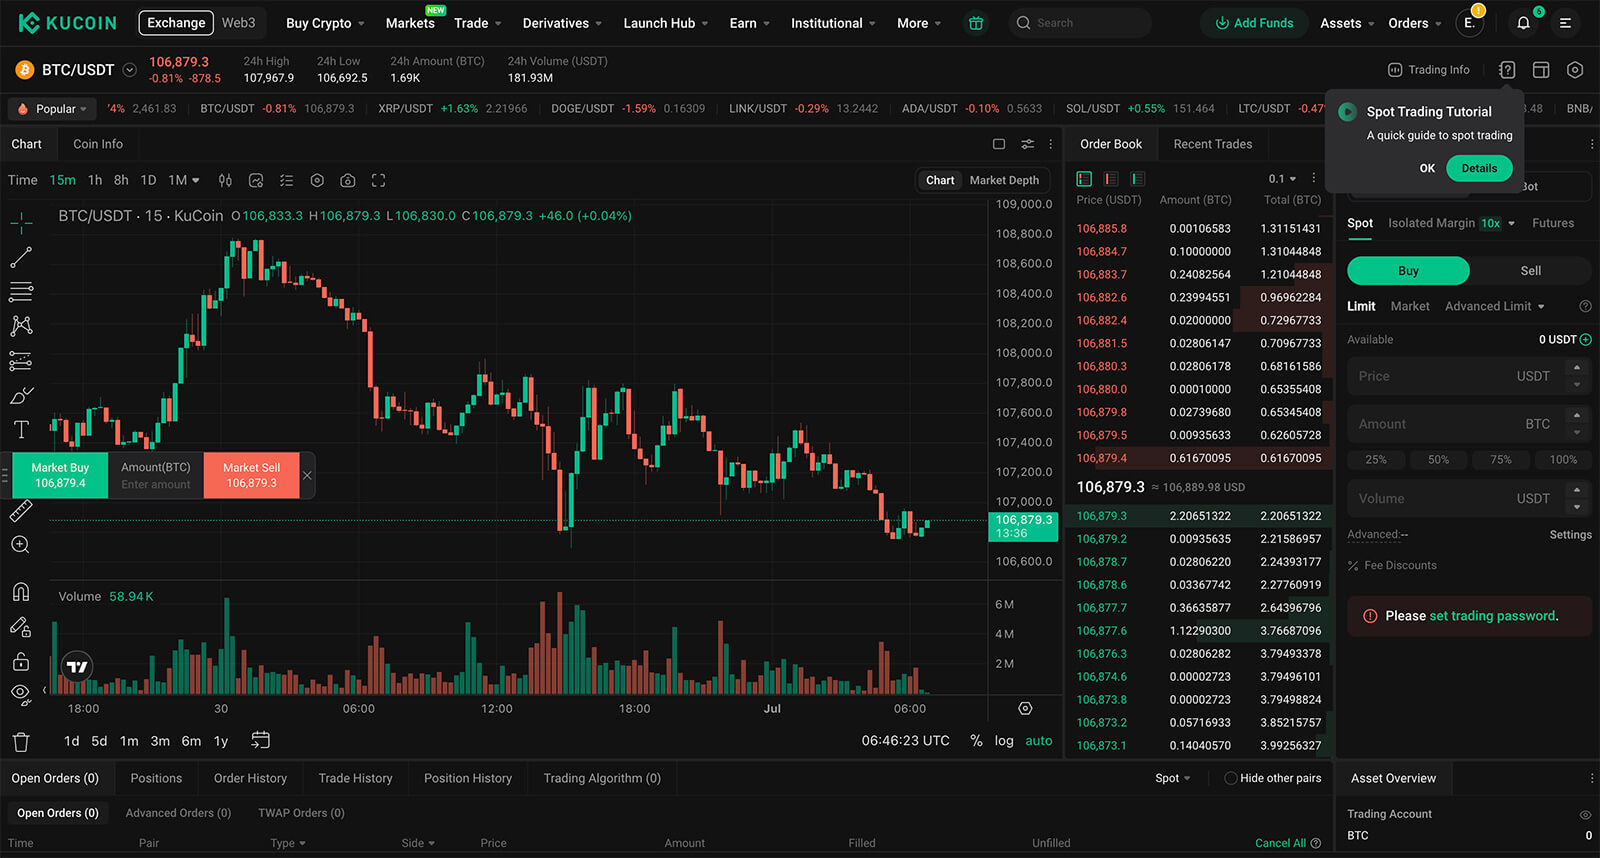
Task: Enable Hide other pairs option
Action: (x=1231, y=778)
